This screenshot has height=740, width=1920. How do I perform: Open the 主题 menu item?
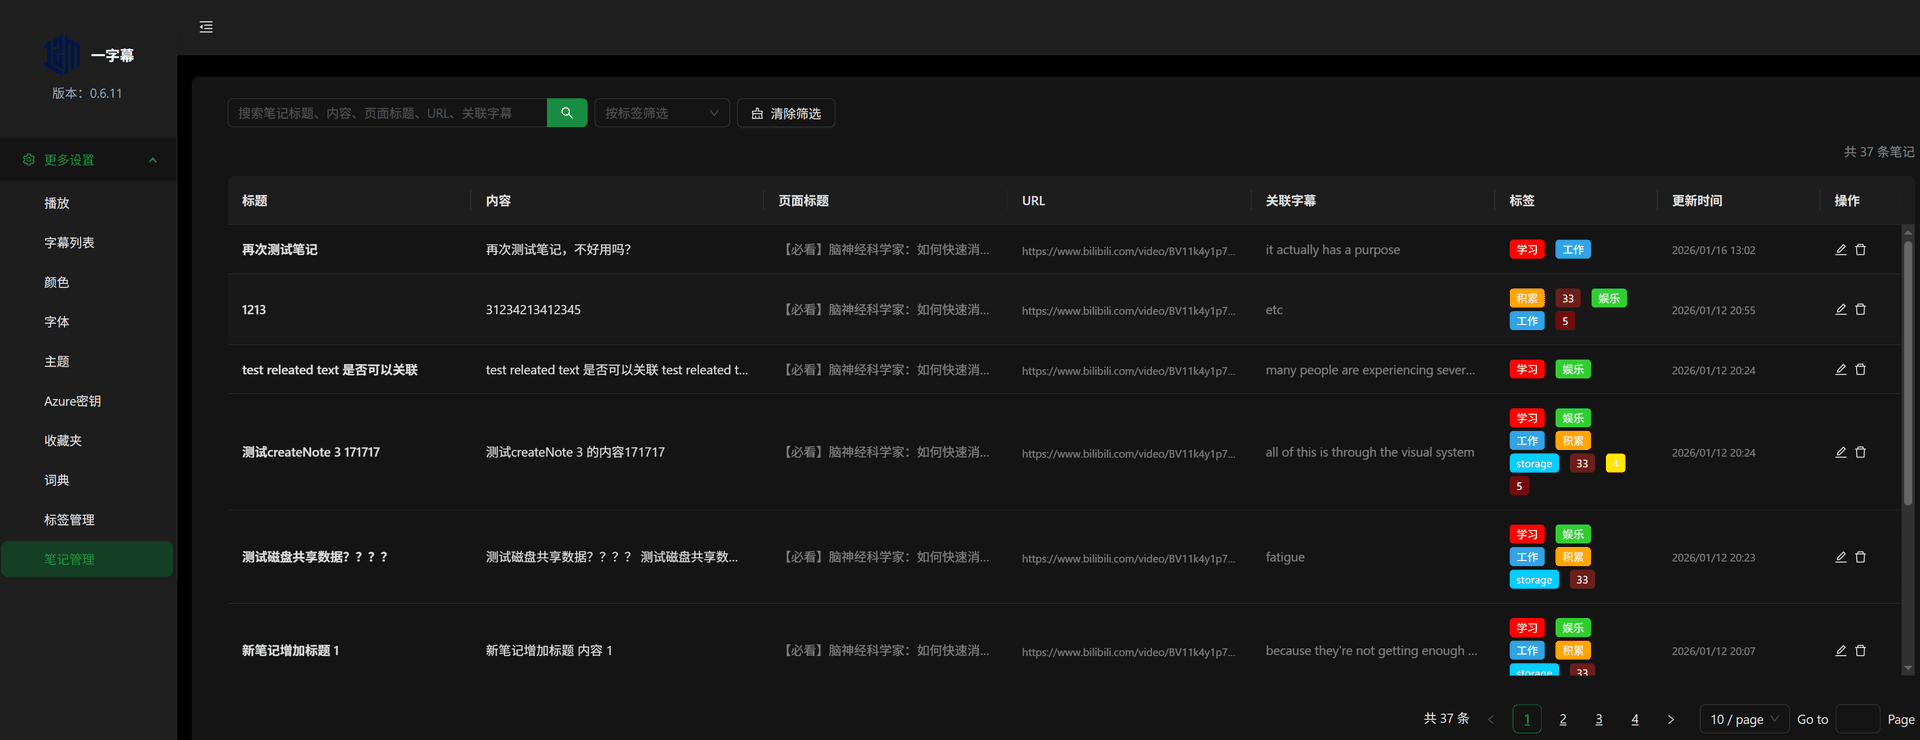88,362
